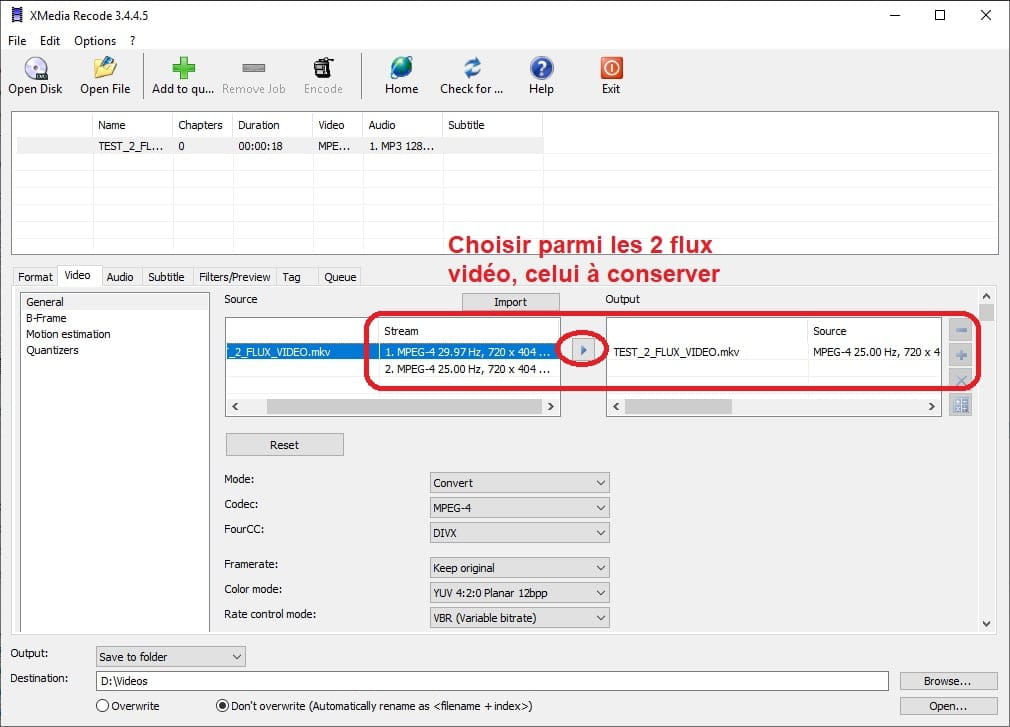Click the Open... button
Viewport: 1010px width, 727px height.
[x=948, y=706]
